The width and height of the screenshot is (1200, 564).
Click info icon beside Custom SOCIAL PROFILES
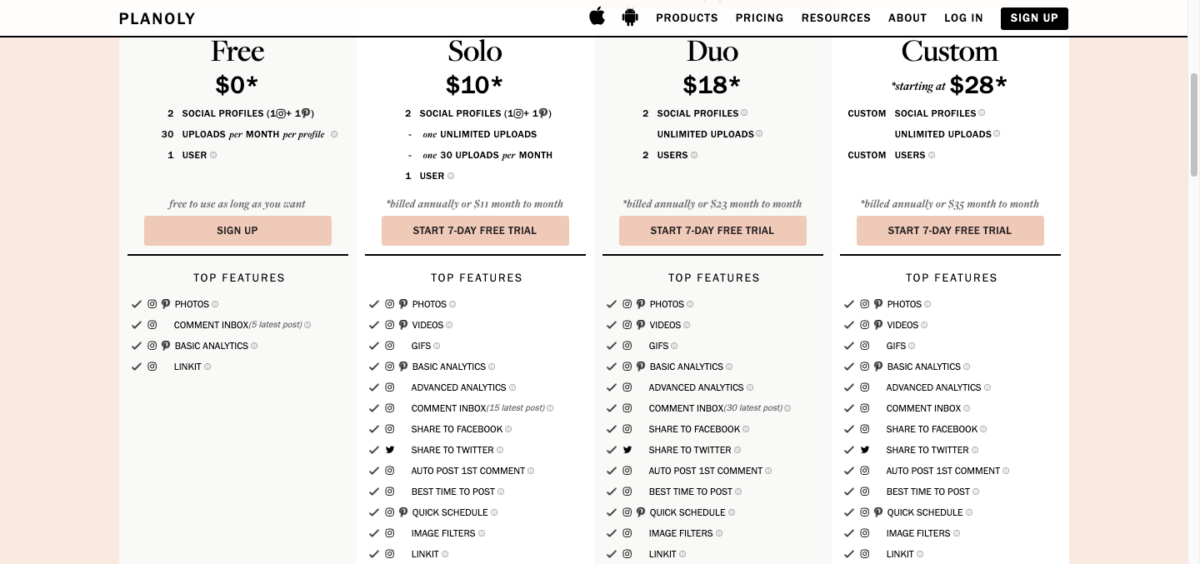(x=982, y=113)
